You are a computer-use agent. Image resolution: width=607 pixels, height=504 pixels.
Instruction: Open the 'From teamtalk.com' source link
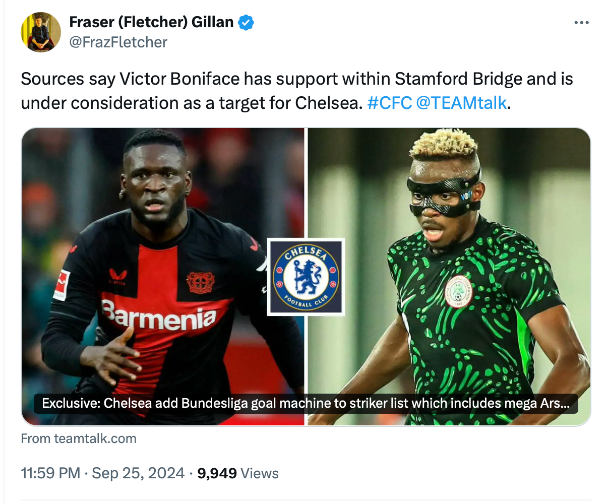tap(79, 438)
